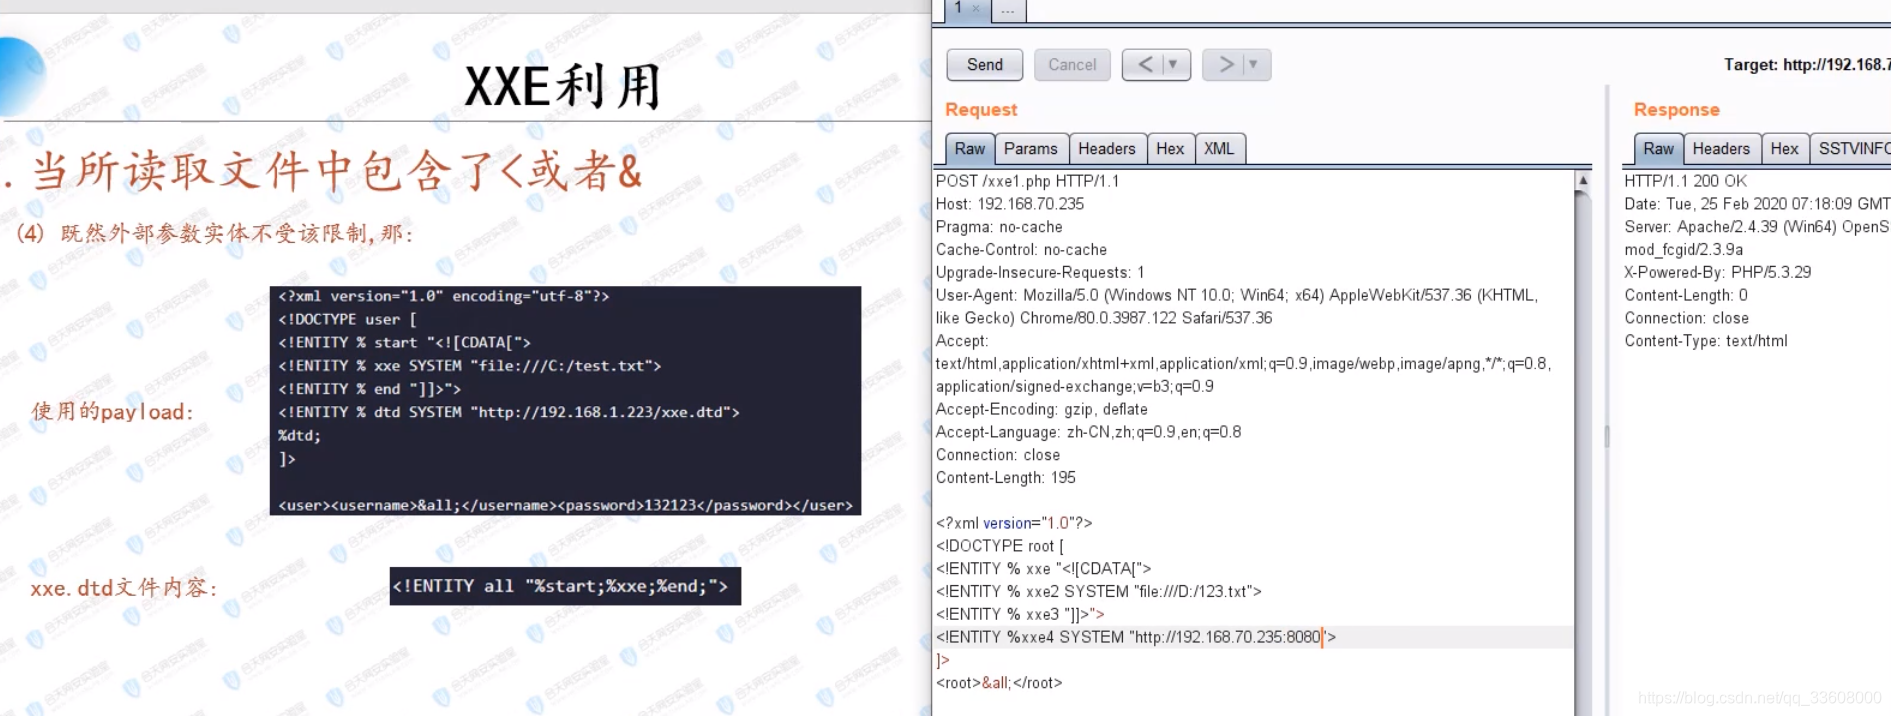This screenshot has width=1891, height=716.
Task: Click the X-Powered-By: PHP/5.3.29 line
Action: point(1717,272)
